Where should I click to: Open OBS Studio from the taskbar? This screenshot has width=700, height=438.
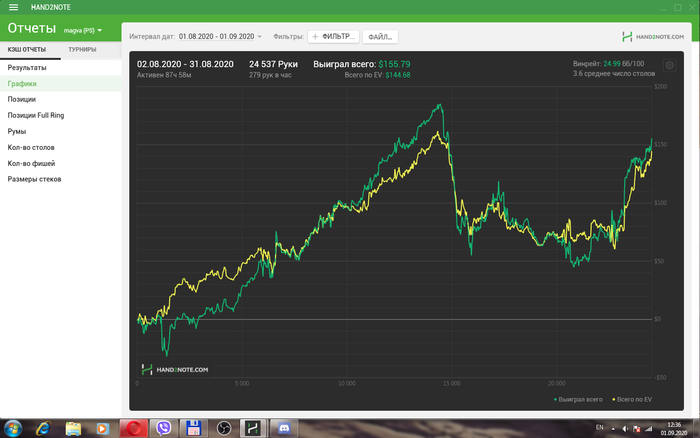pyautogui.click(x=224, y=429)
